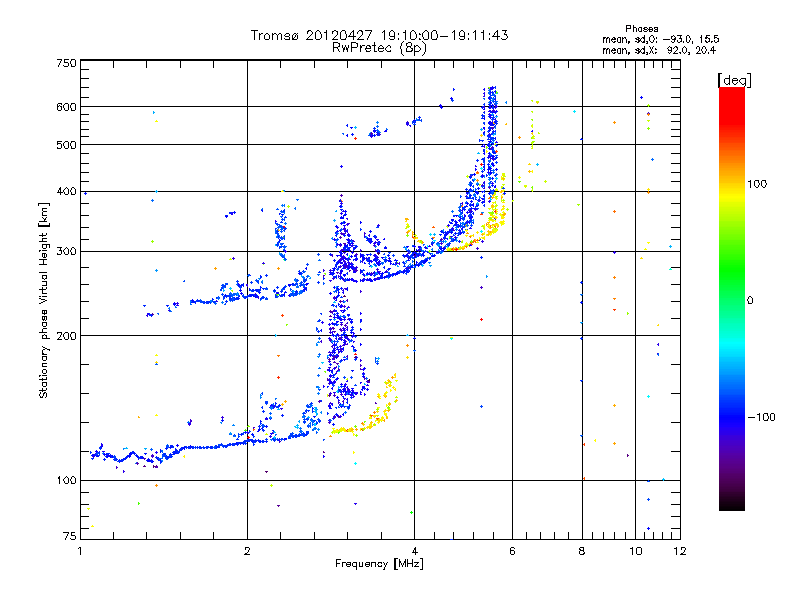Click the y-axis tick label '300'
Viewport: 800px width, 600px height.
66,252
